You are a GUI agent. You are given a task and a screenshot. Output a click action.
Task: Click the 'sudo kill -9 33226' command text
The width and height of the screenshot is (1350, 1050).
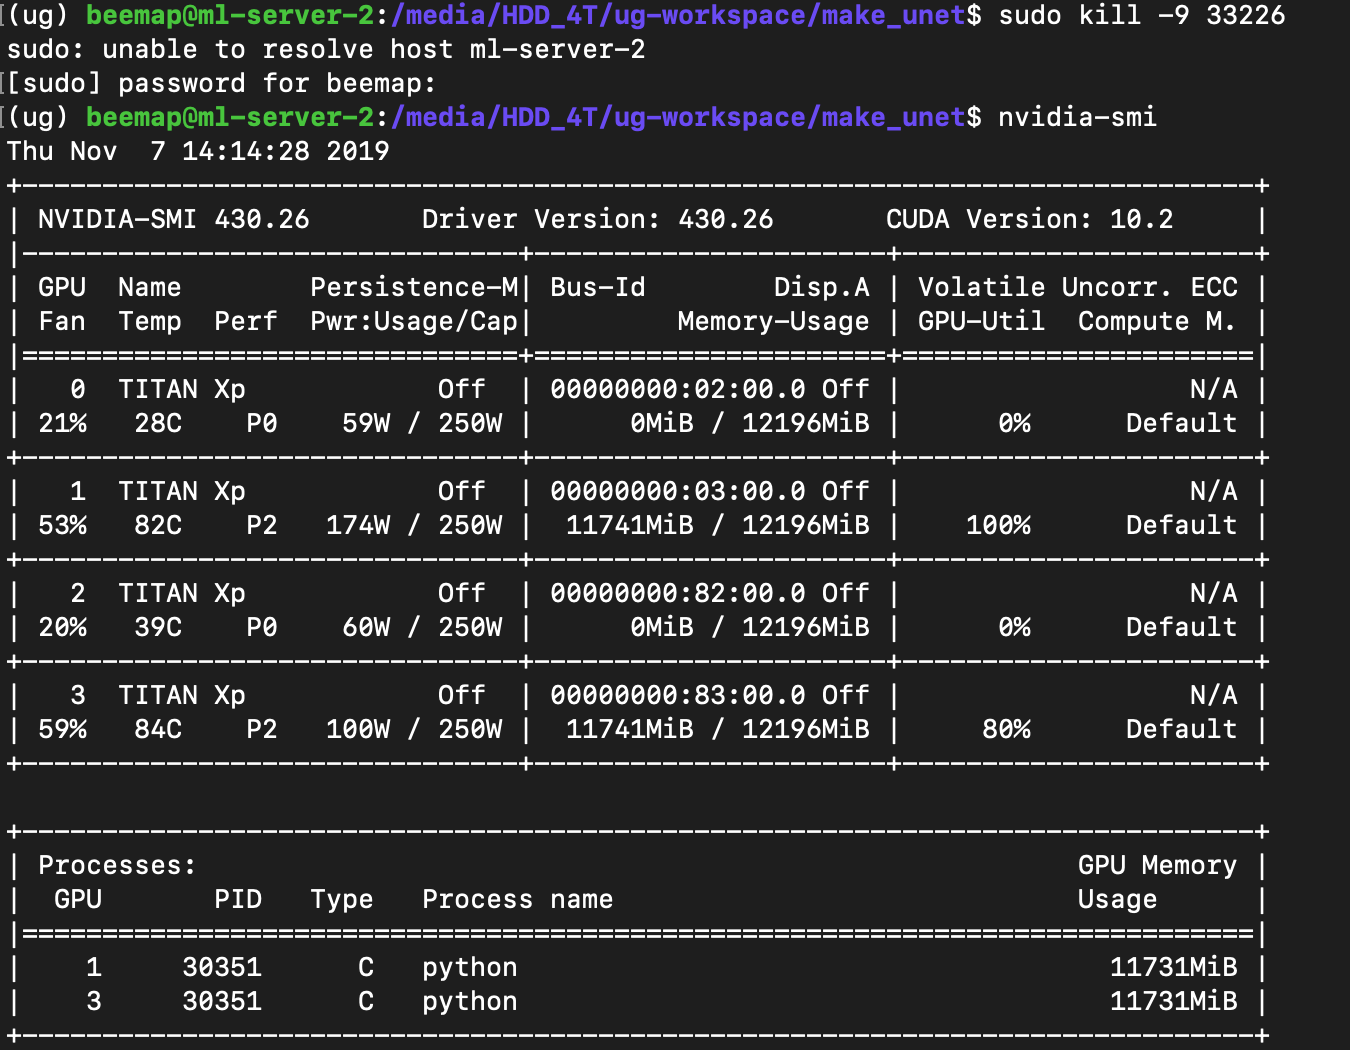coord(1142,15)
